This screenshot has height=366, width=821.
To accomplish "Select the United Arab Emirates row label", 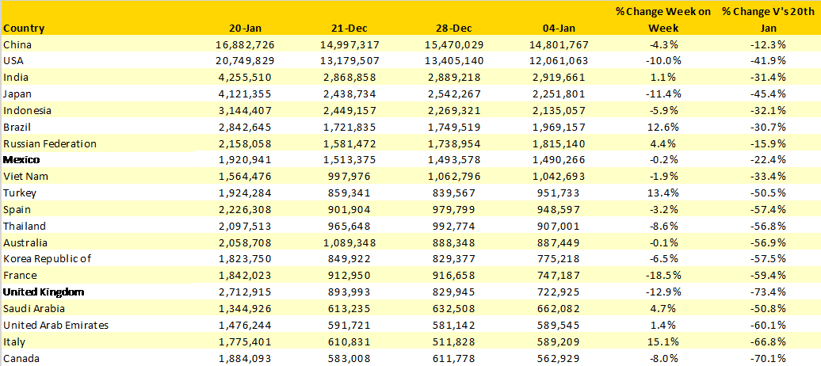I will pos(56,325).
